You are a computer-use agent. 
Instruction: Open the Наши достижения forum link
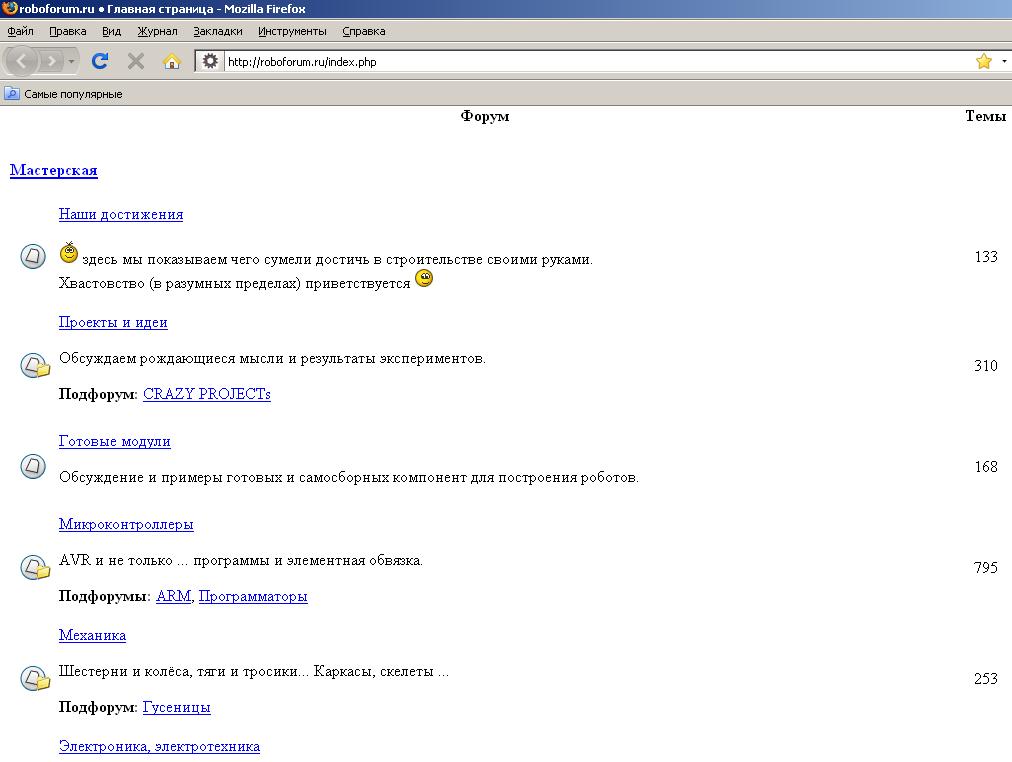tap(121, 214)
